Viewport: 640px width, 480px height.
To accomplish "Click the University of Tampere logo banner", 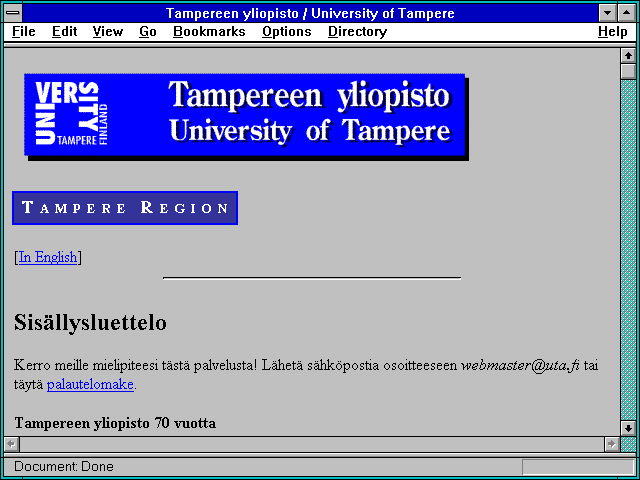I will (x=246, y=117).
